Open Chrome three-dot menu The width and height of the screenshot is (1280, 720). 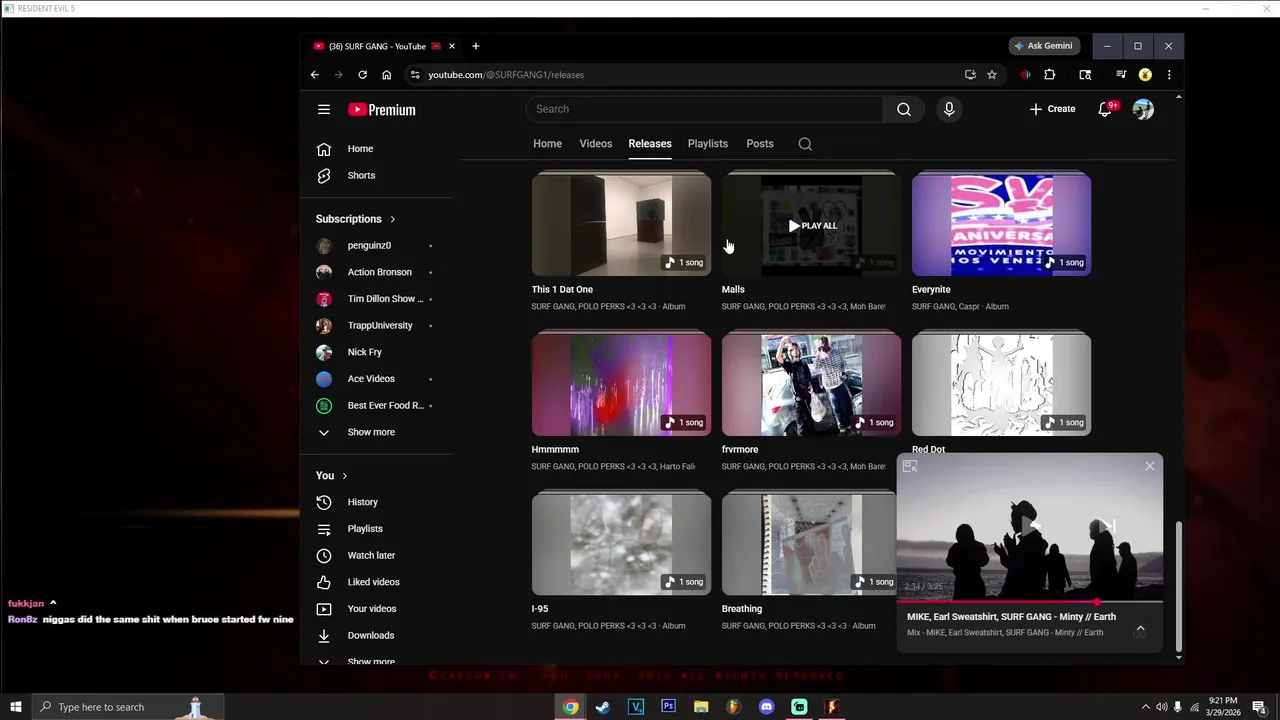point(1169,75)
